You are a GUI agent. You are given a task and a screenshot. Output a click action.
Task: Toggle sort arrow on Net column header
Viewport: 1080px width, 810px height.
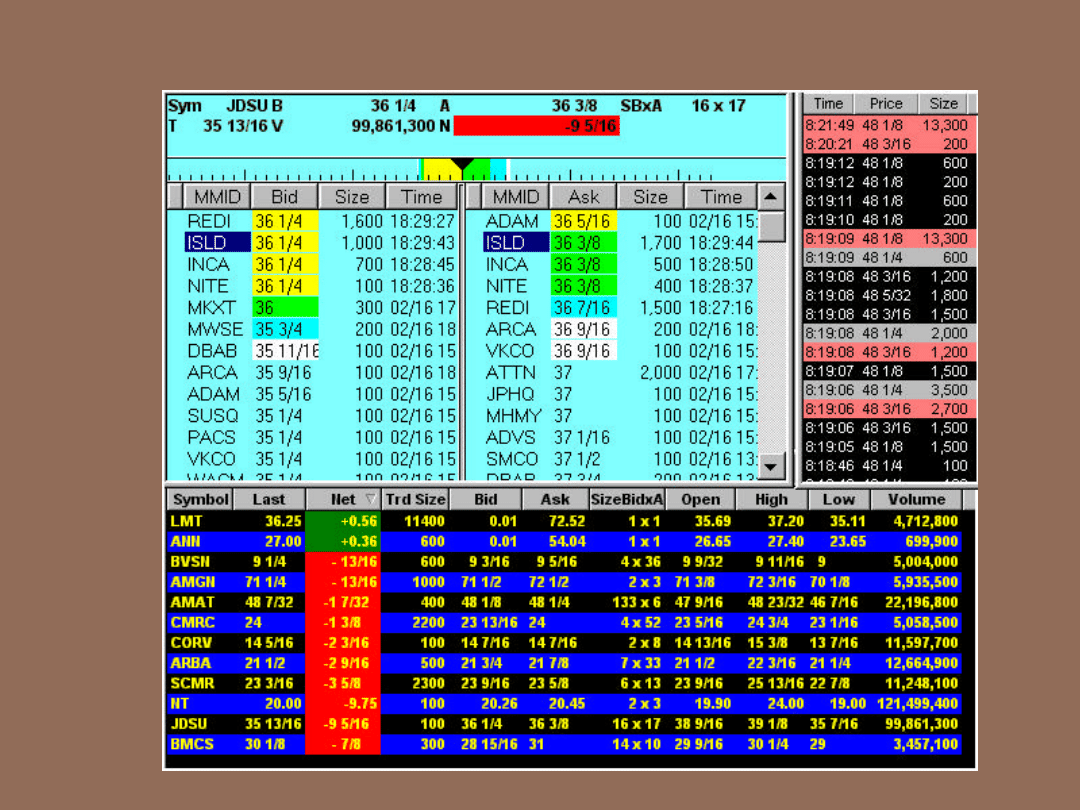point(372,499)
